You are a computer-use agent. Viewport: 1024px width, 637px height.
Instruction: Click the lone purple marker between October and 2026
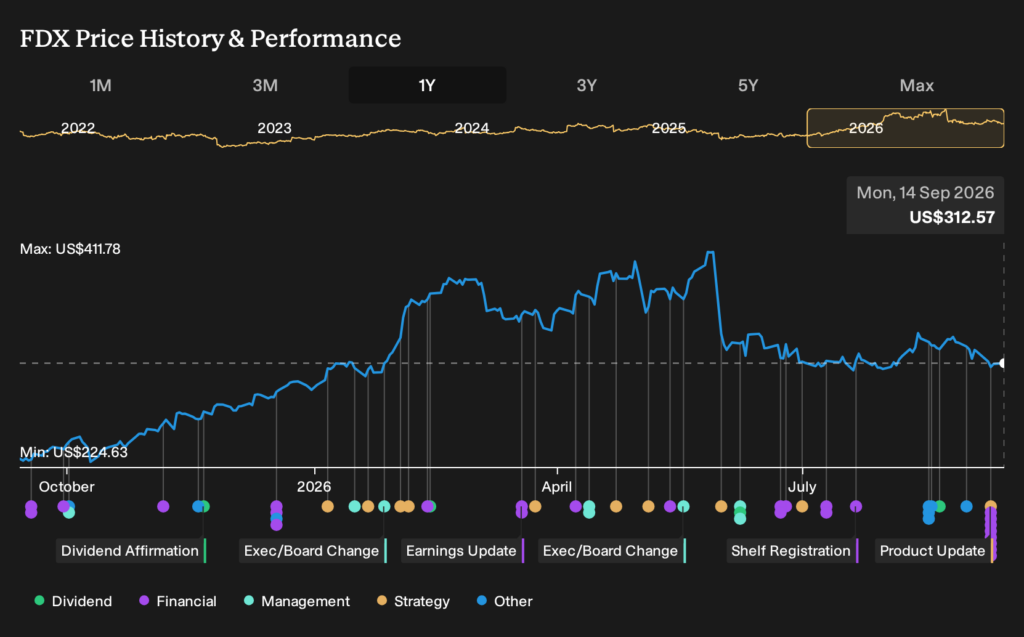click(x=163, y=506)
